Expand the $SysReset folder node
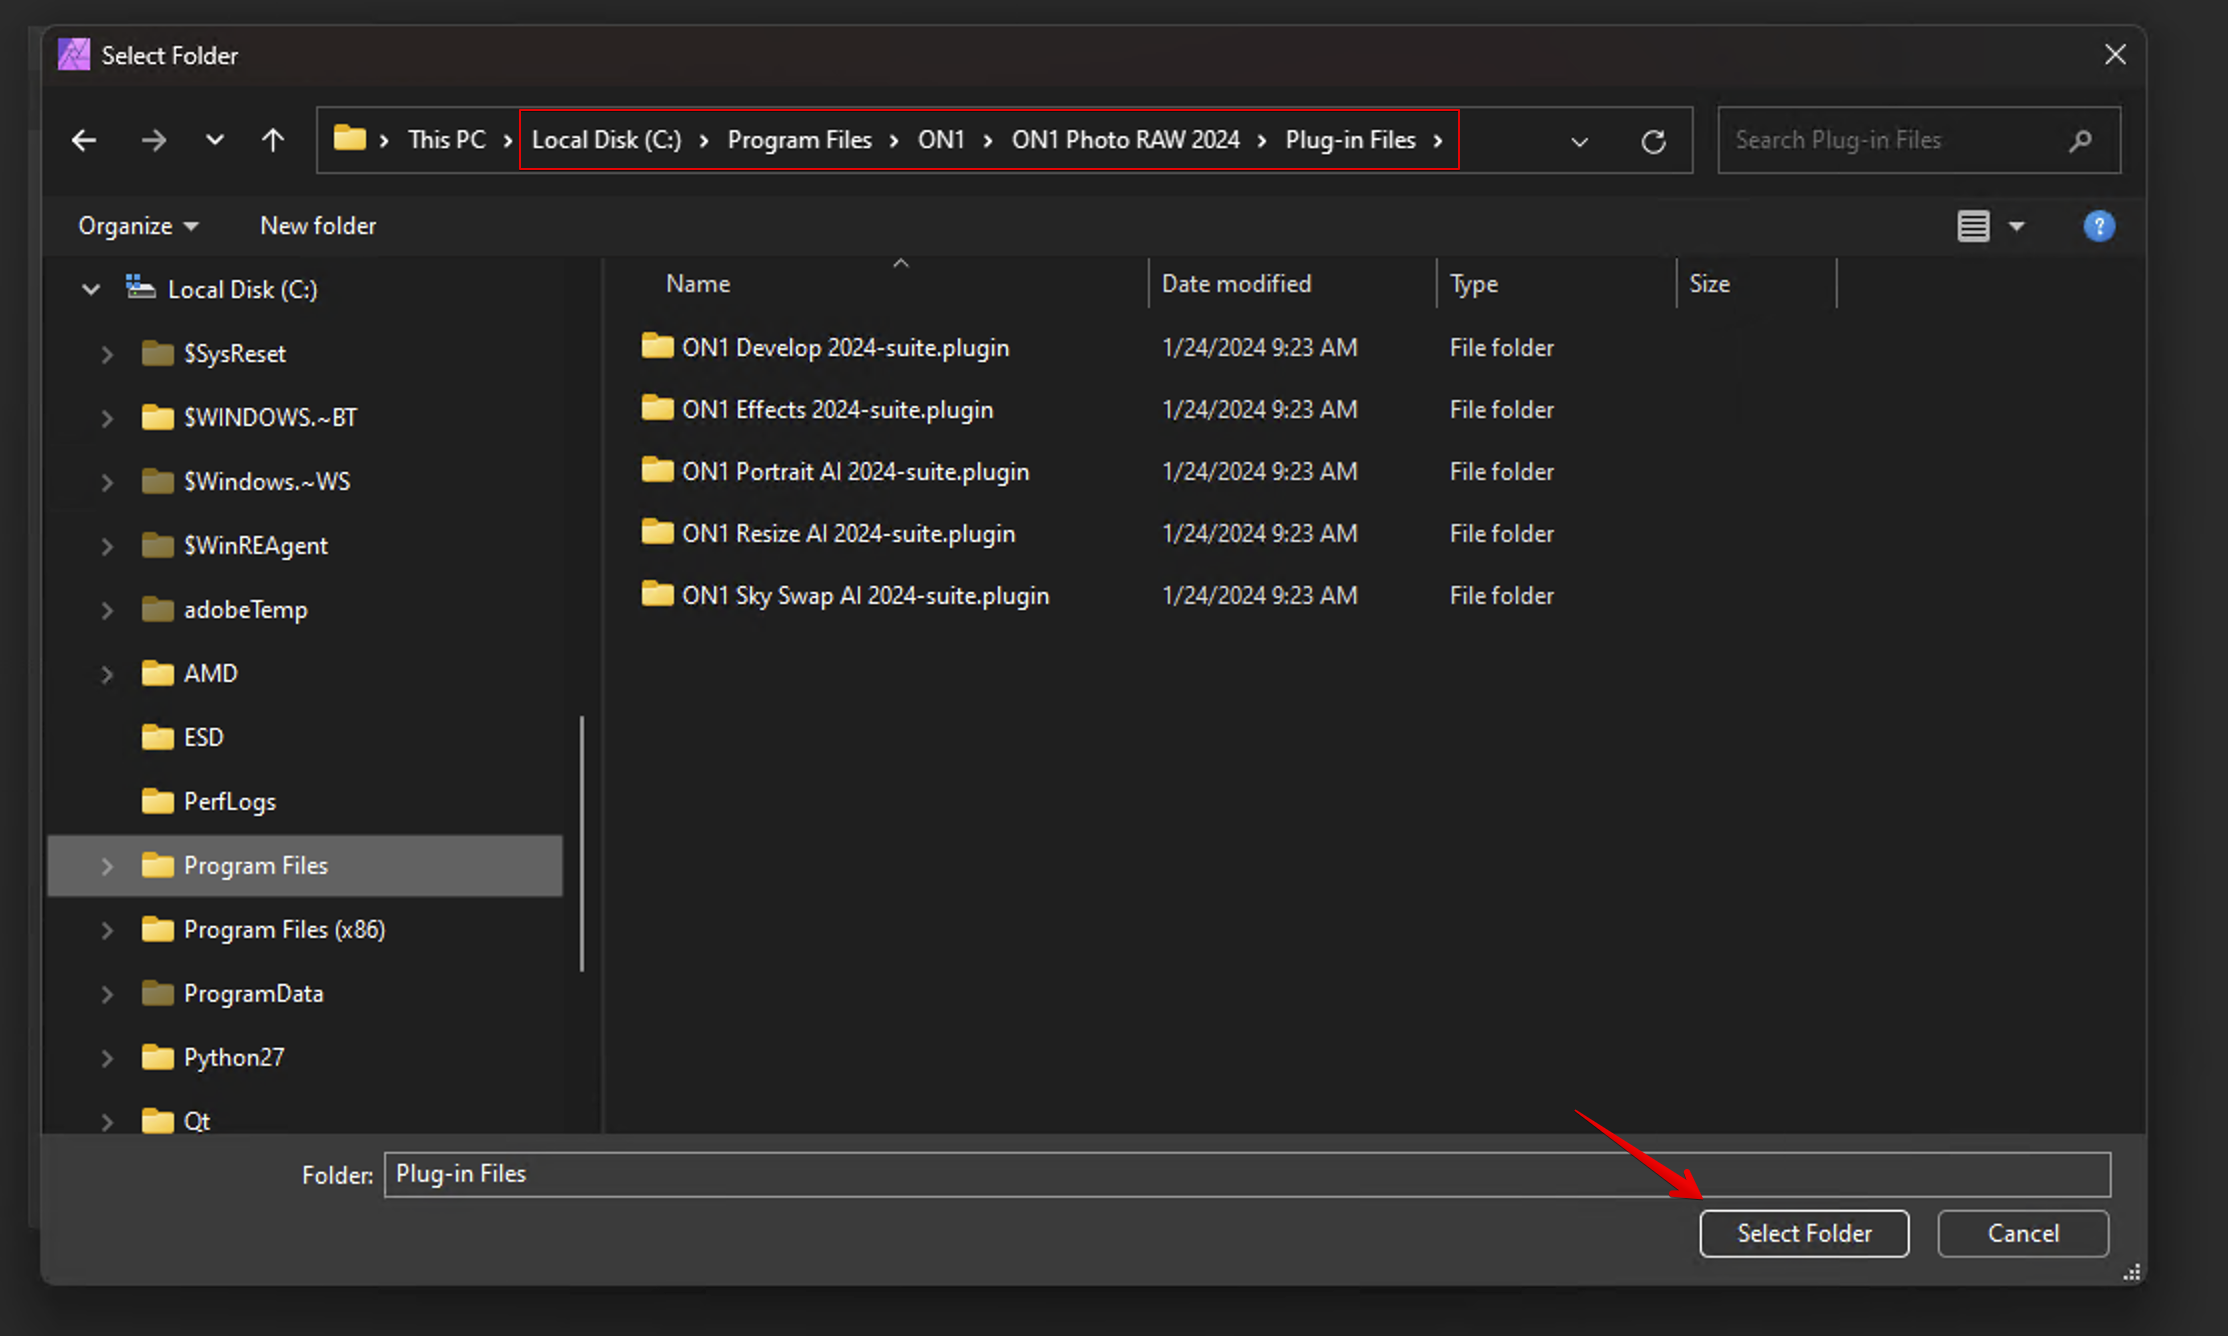Screen dimensions: 2228x1336 click(x=107, y=354)
